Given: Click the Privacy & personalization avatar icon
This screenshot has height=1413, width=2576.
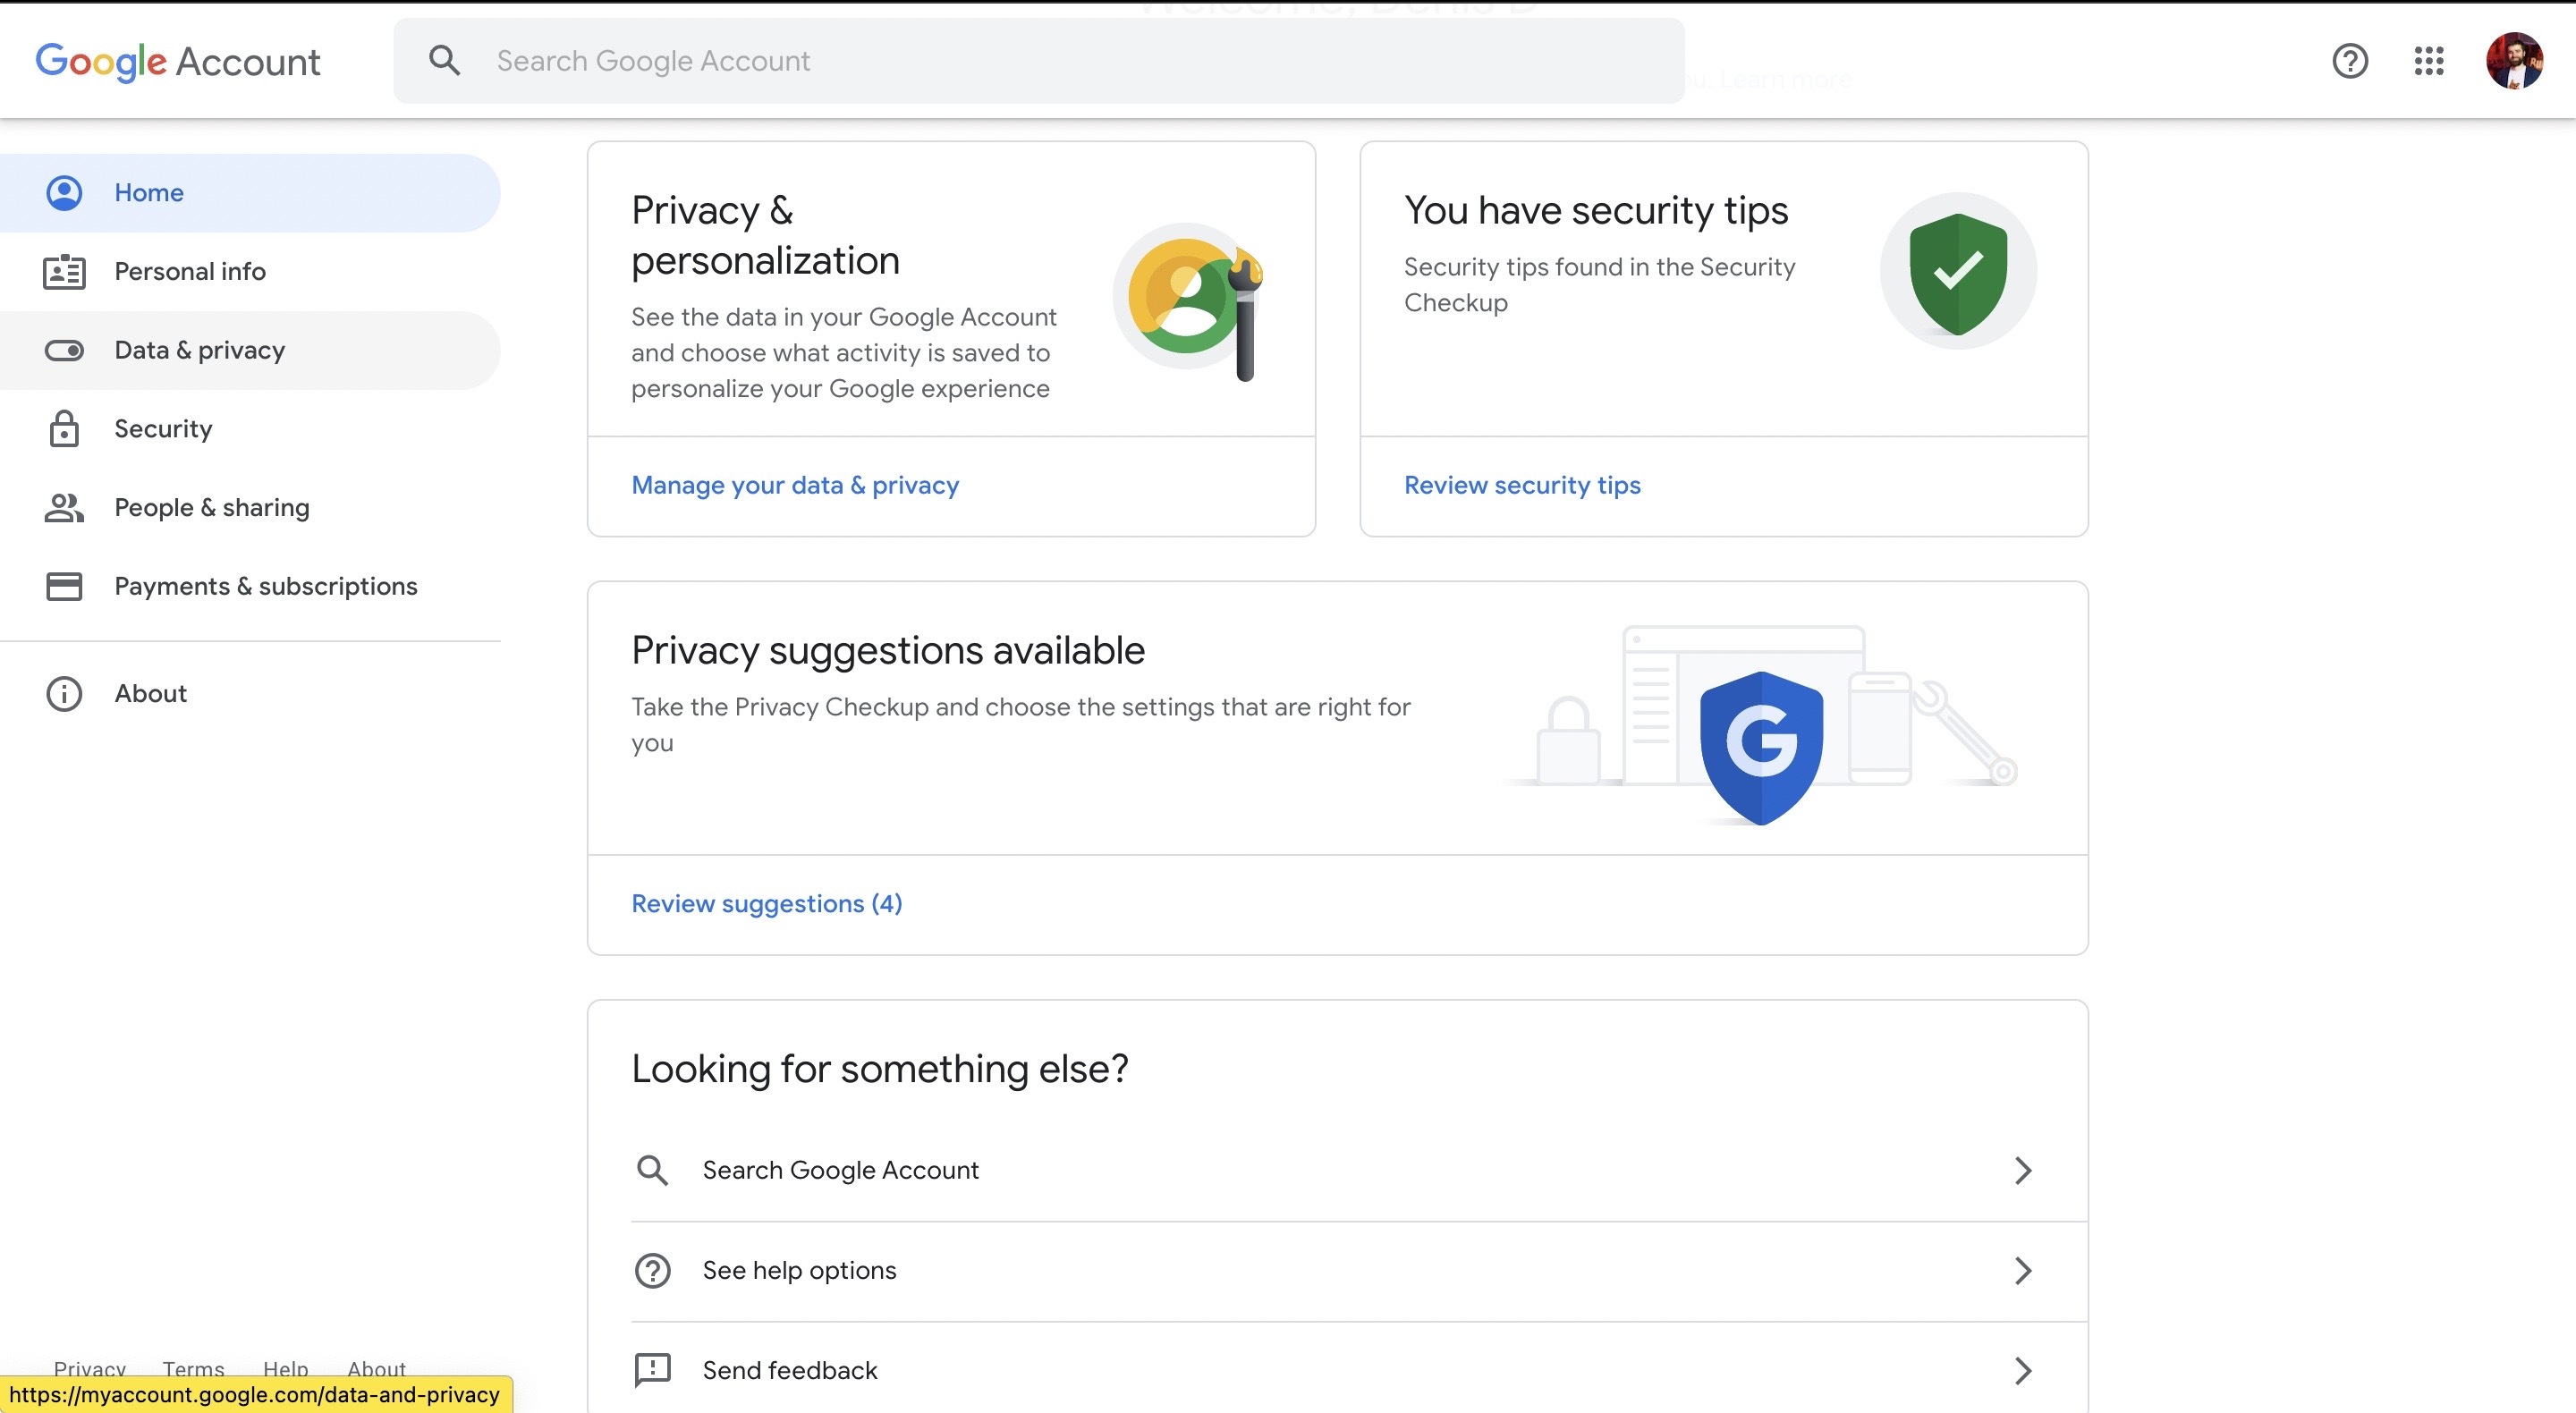Looking at the screenshot, I should (x=1188, y=298).
